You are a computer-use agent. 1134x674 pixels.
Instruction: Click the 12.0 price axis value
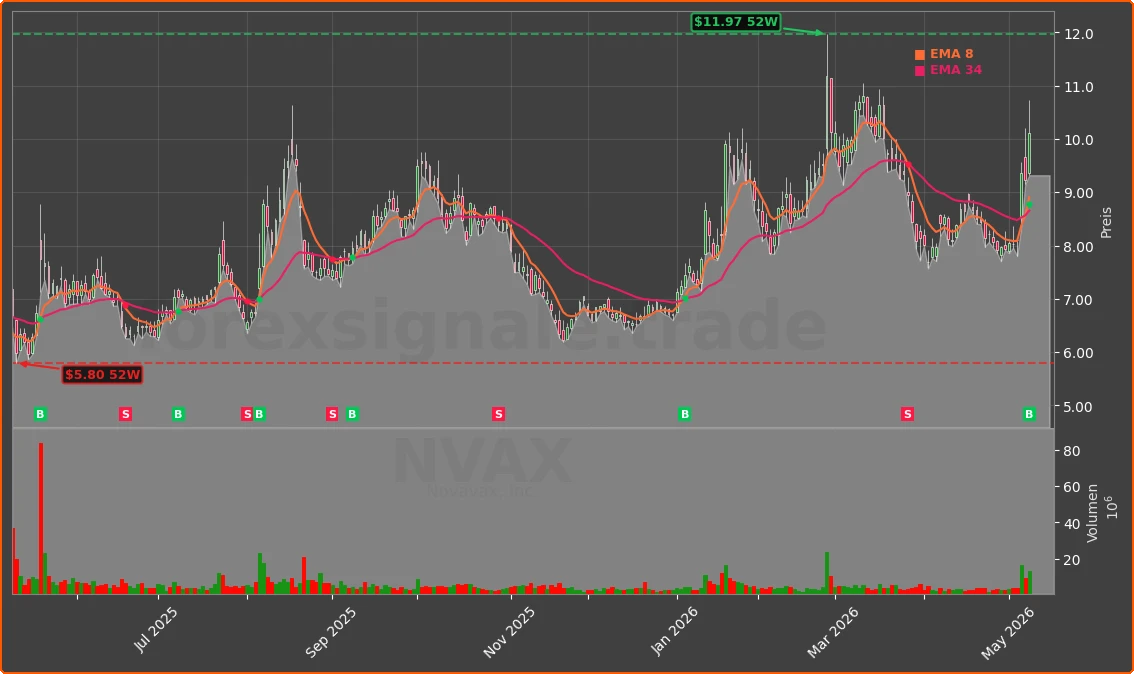(1078, 34)
